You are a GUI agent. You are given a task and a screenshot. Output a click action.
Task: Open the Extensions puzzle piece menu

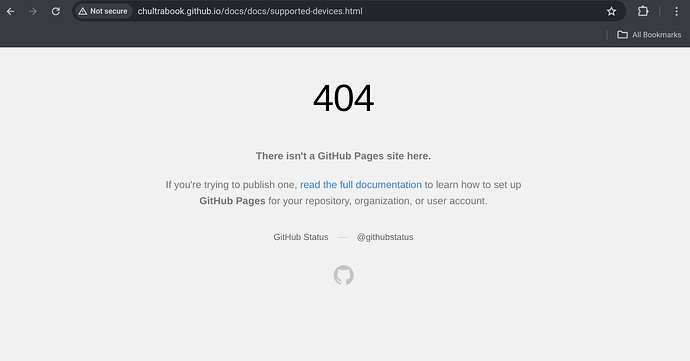(643, 11)
